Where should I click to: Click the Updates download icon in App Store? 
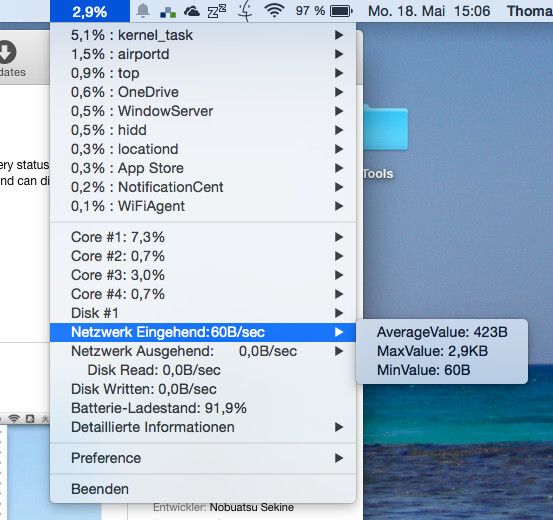[x=7, y=52]
